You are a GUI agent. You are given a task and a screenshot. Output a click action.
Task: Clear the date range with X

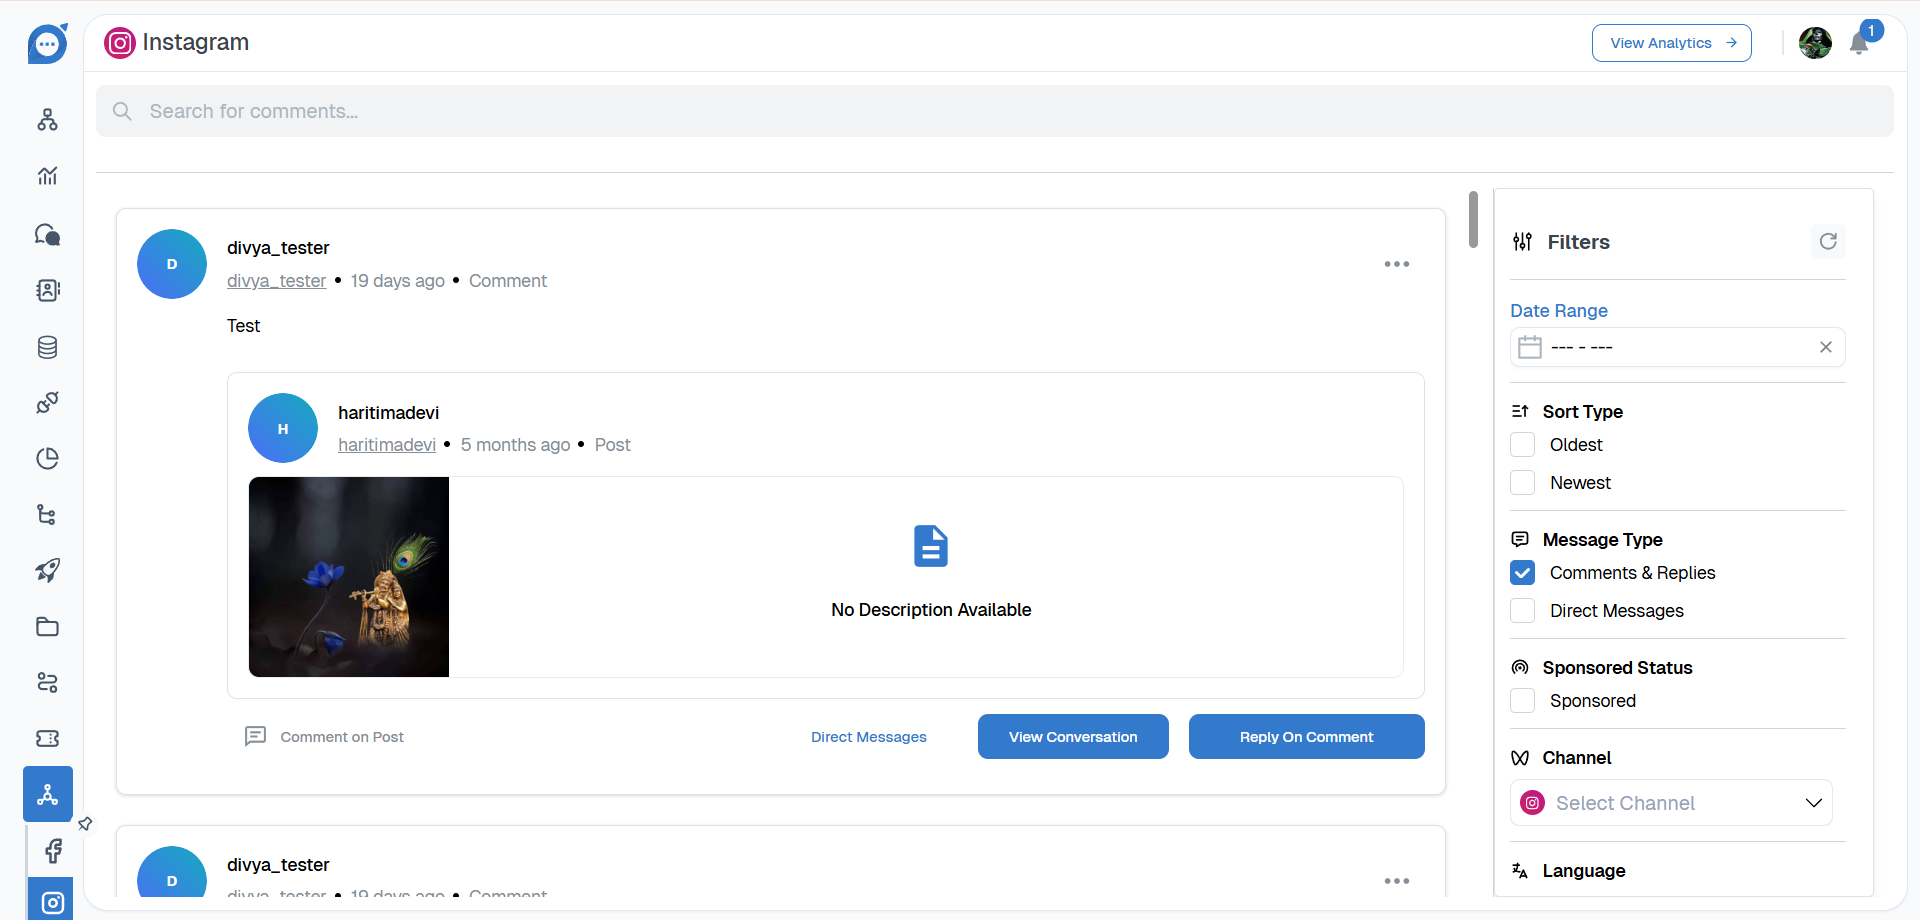click(x=1826, y=347)
